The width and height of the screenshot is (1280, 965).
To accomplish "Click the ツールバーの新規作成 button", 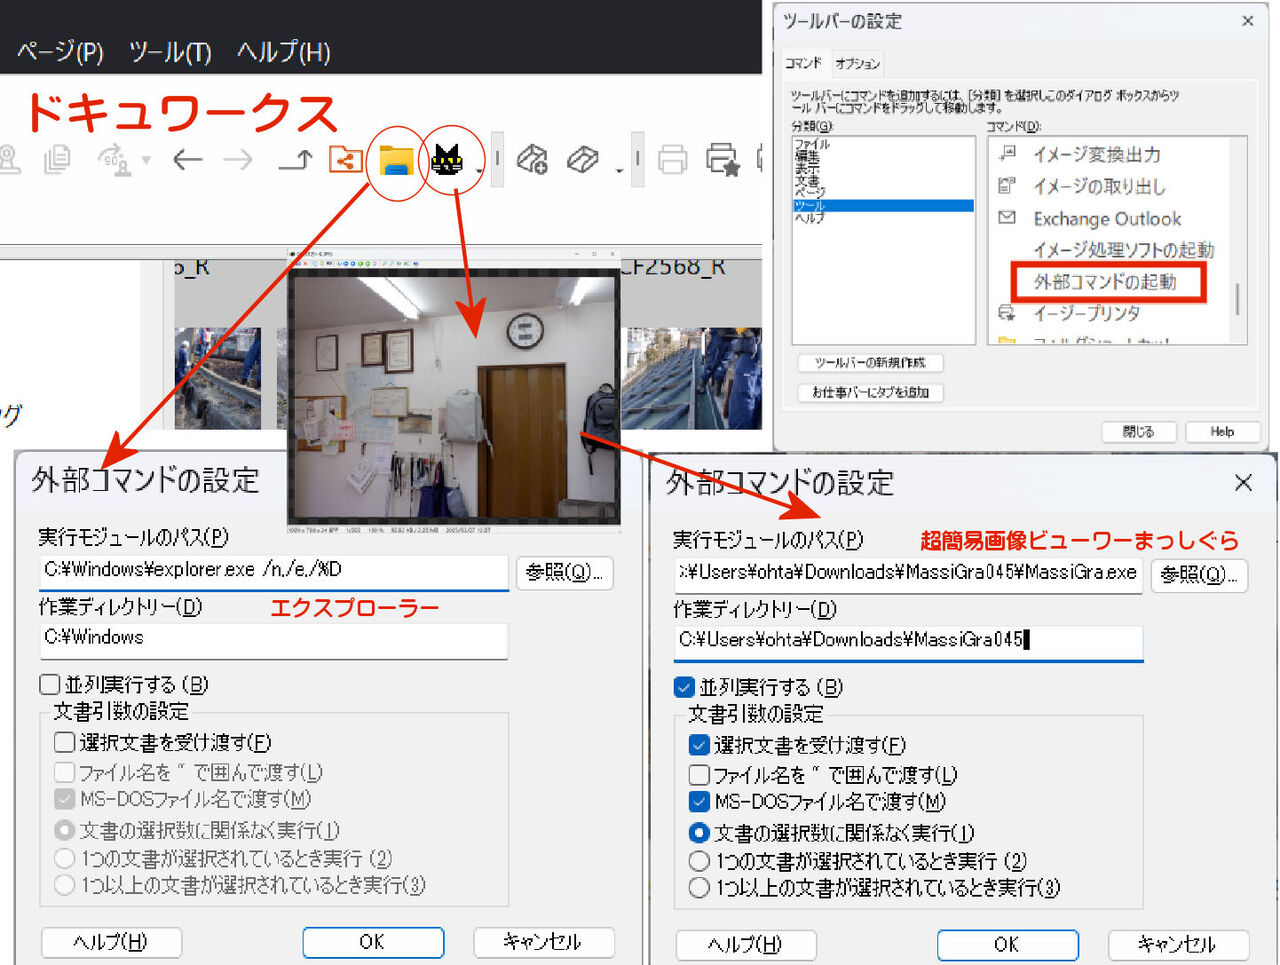I will [870, 363].
